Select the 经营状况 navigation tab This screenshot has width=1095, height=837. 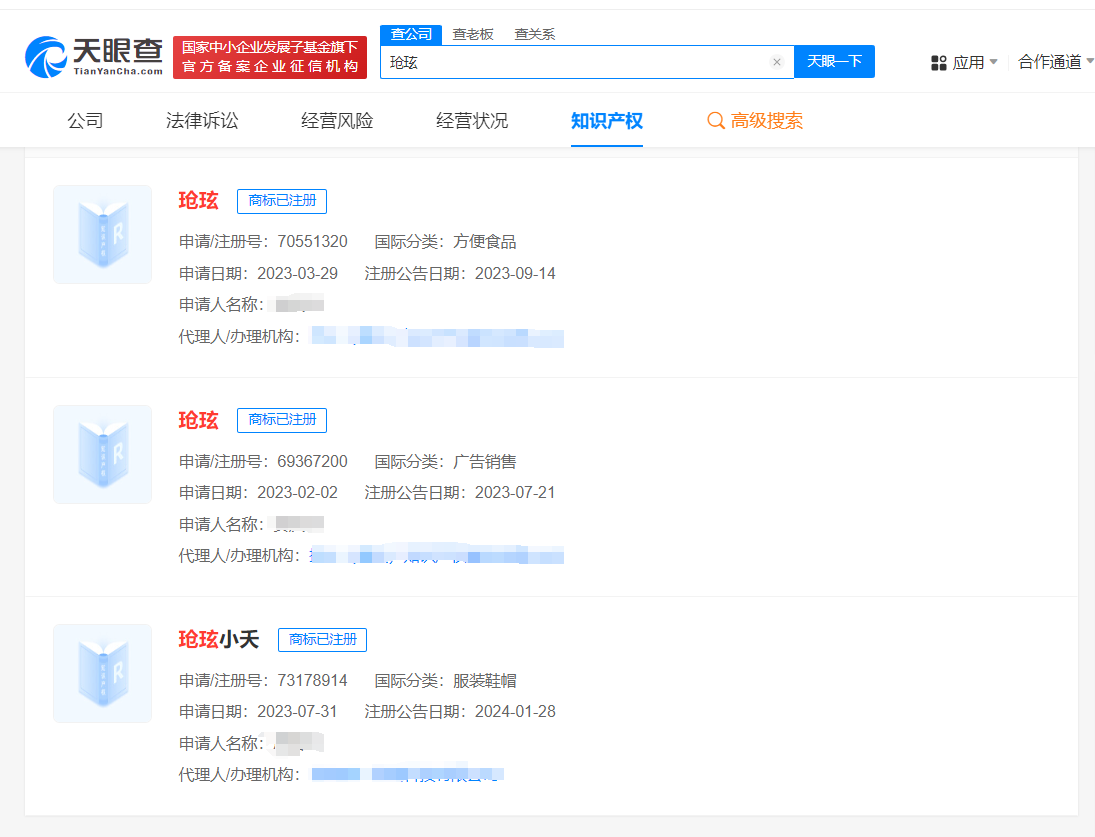point(471,119)
